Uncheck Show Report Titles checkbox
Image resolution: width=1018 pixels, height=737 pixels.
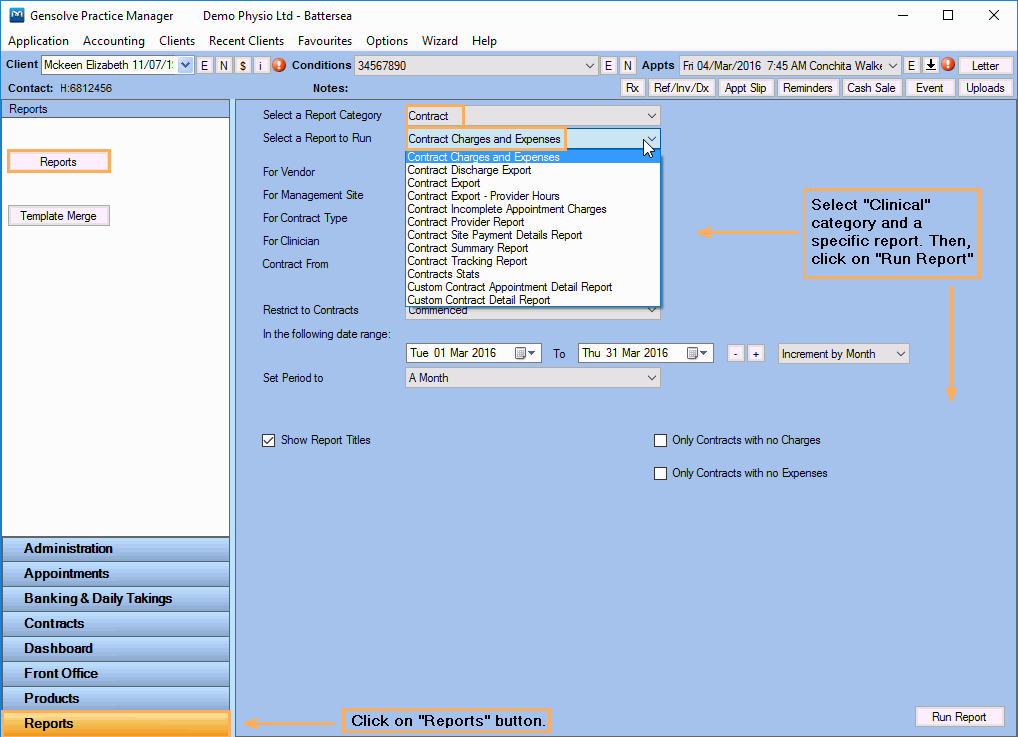pos(268,440)
